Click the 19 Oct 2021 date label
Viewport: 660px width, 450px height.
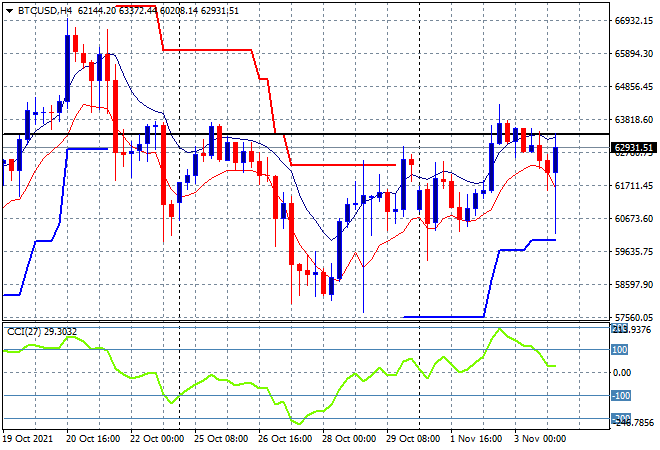pos(28,439)
